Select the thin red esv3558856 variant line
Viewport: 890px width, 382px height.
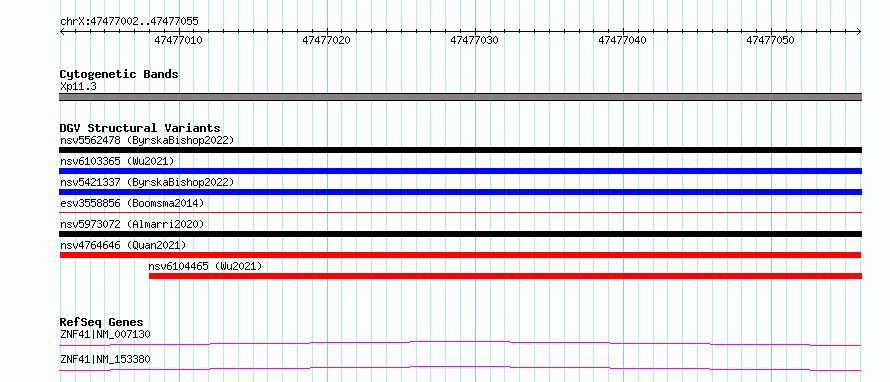[460, 213]
